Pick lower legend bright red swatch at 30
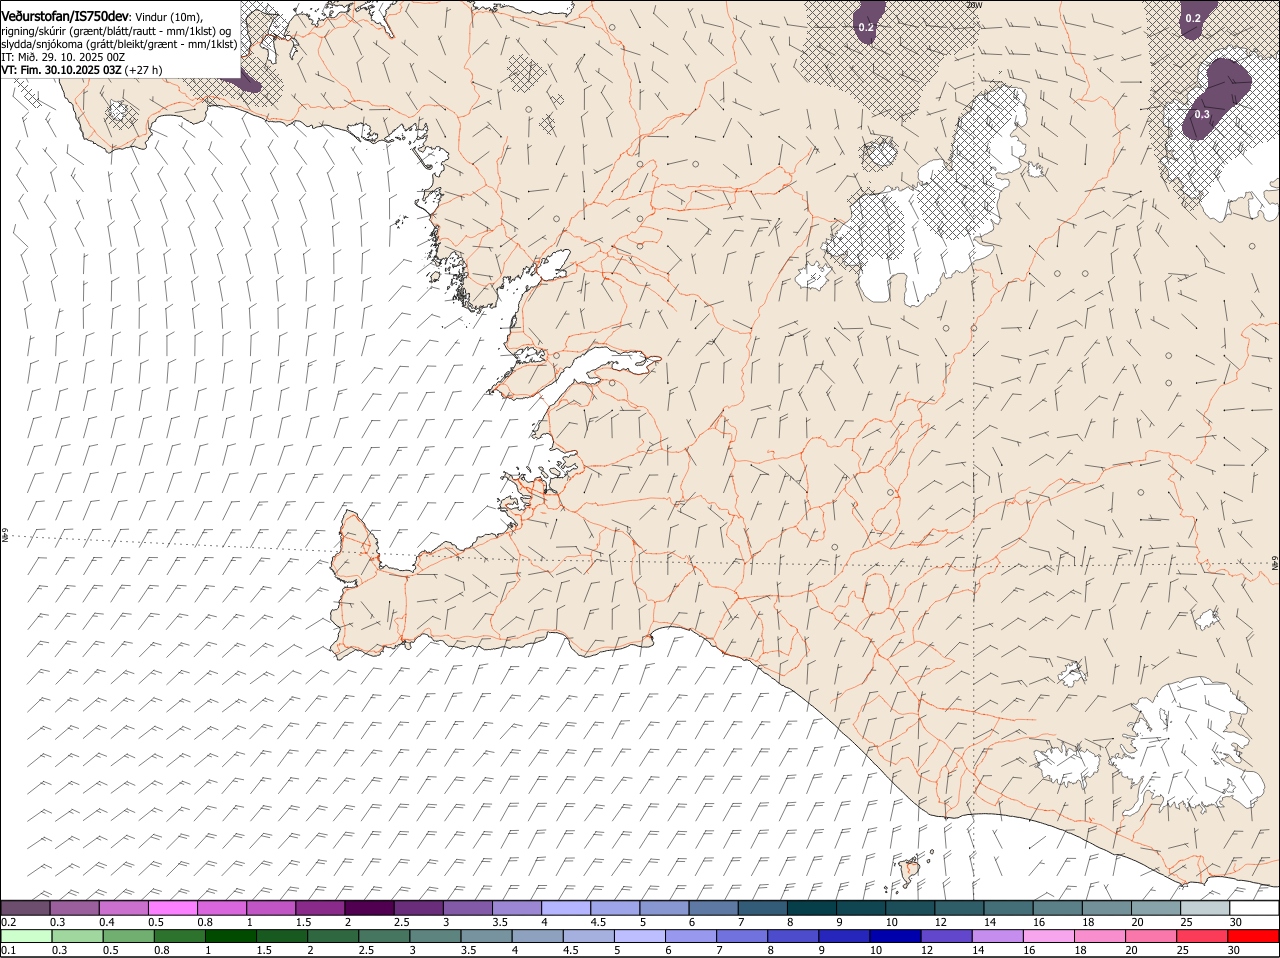Viewport: 1280px width, 958px height. [1253, 936]
